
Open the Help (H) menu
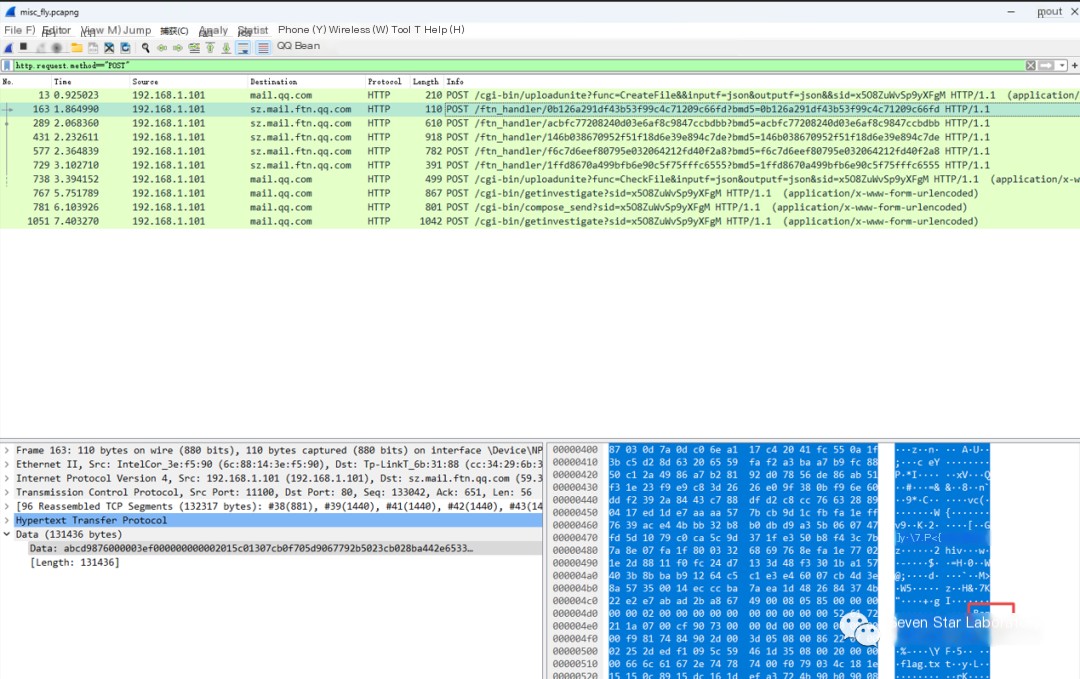point(444,30)
